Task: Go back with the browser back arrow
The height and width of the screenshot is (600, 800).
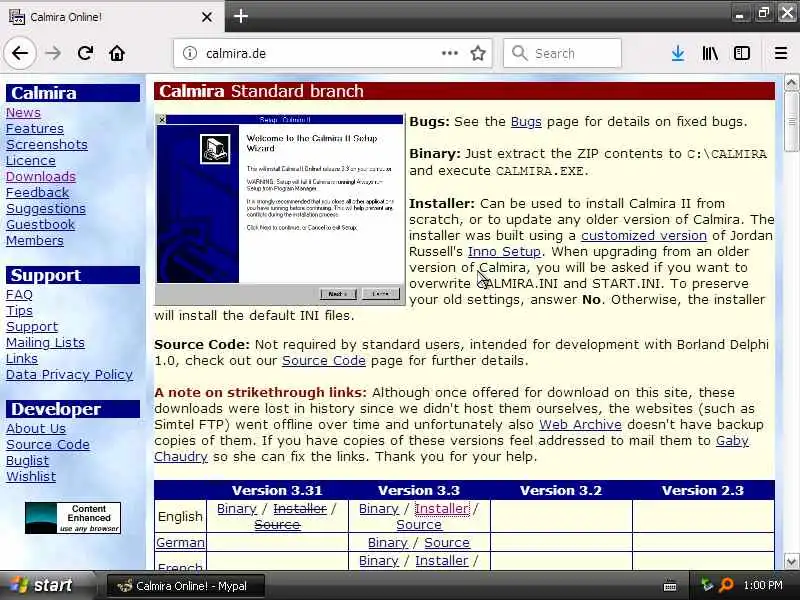Action: [20, 53]
